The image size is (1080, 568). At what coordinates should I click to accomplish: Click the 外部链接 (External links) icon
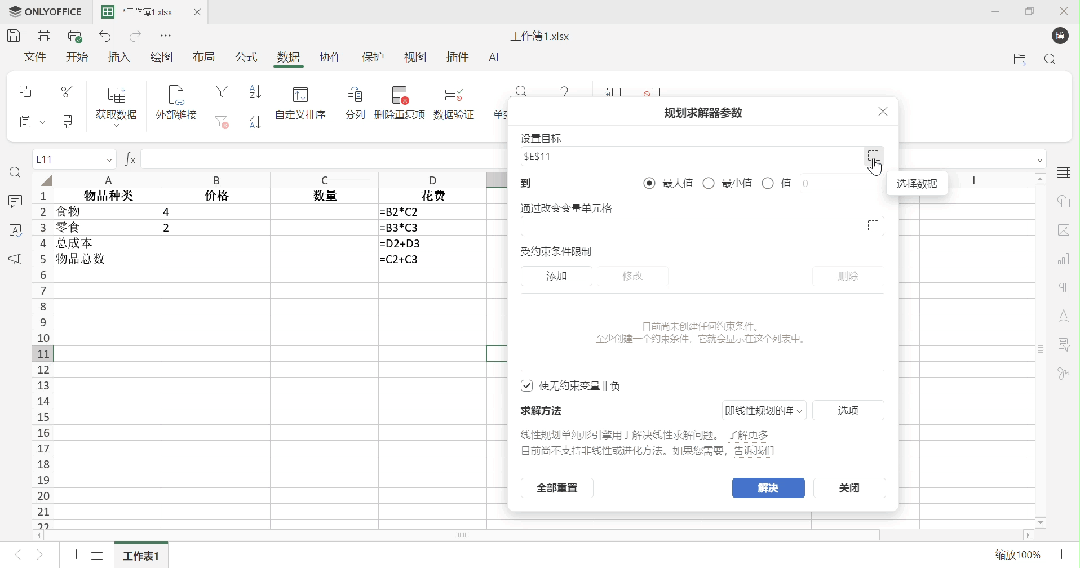(x=176, y=95)
